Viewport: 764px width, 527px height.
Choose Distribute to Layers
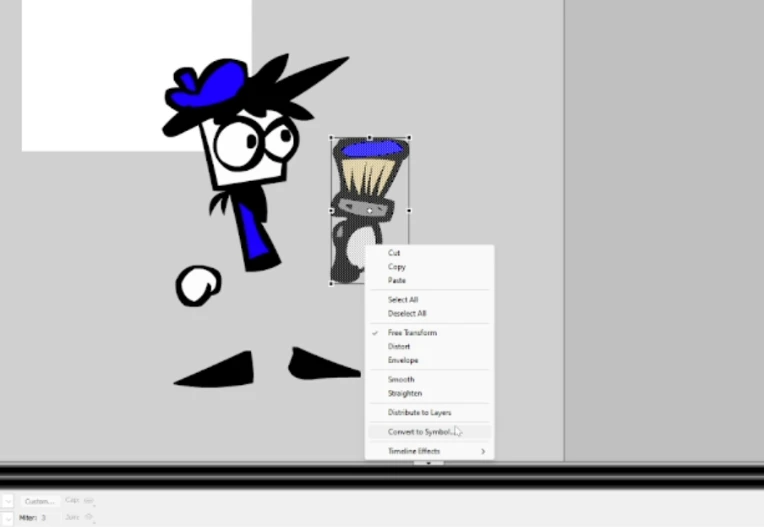coord(429,412)
